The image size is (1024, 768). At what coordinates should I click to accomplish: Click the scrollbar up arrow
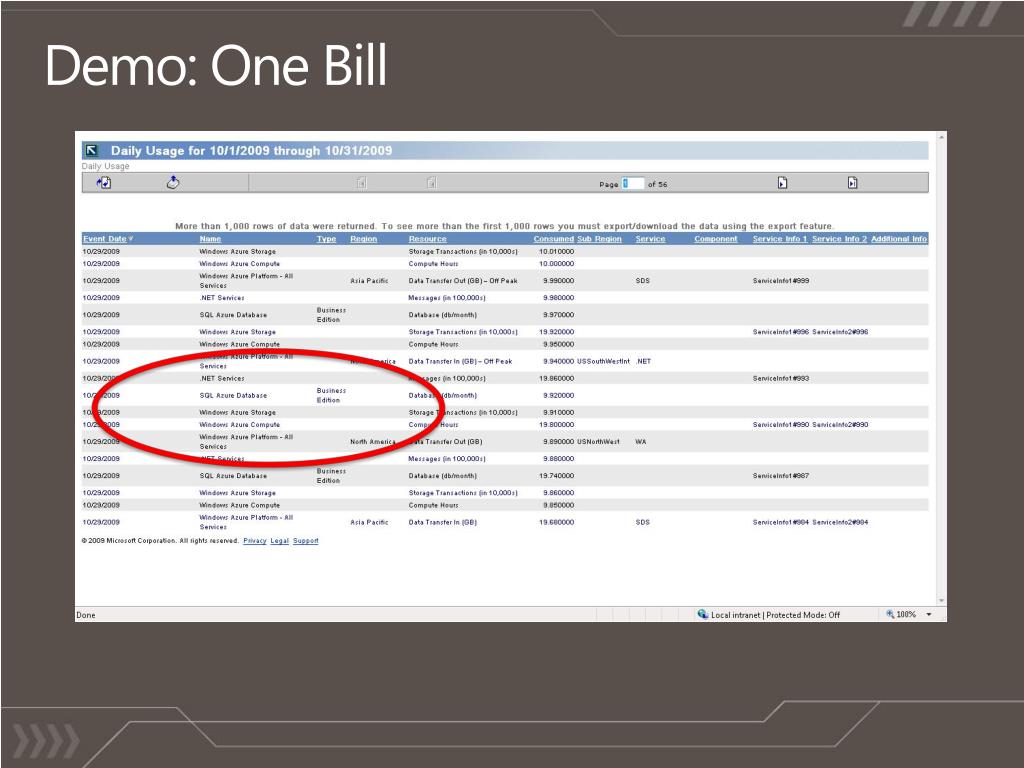tap(941, 137)
